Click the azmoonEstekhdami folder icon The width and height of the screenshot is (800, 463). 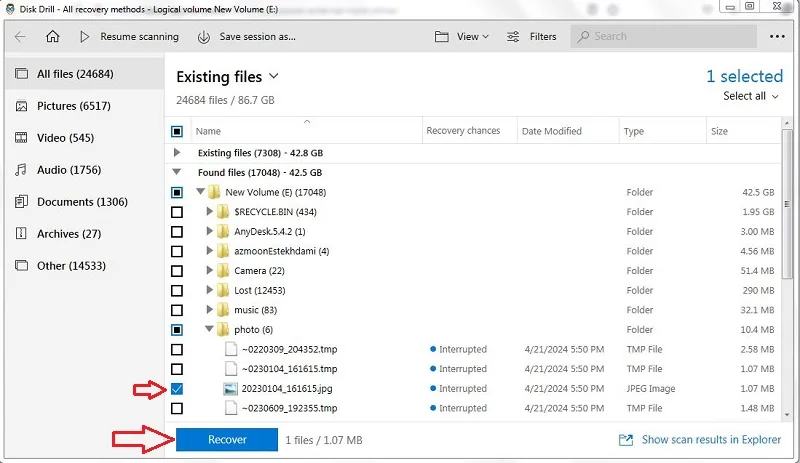click(x=223, y=251)
